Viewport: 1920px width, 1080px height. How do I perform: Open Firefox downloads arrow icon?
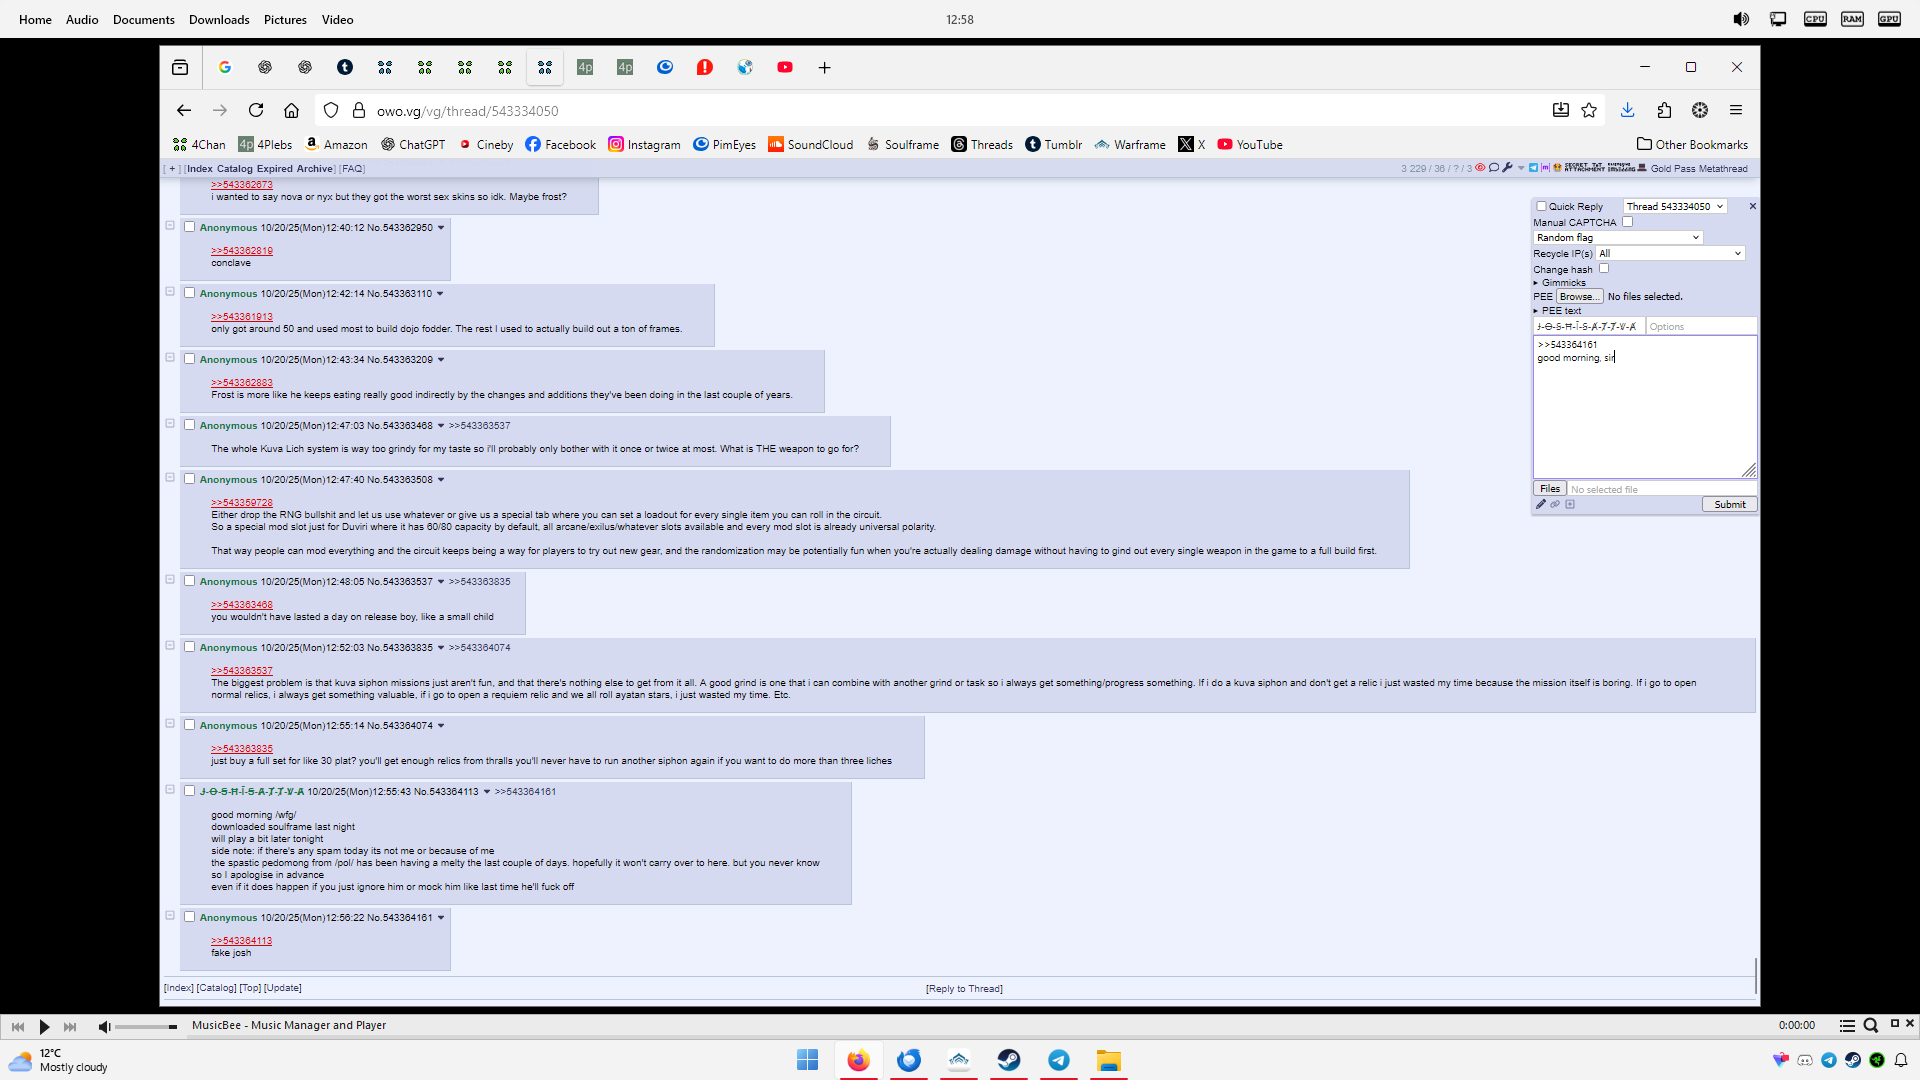click(1627, 110)
